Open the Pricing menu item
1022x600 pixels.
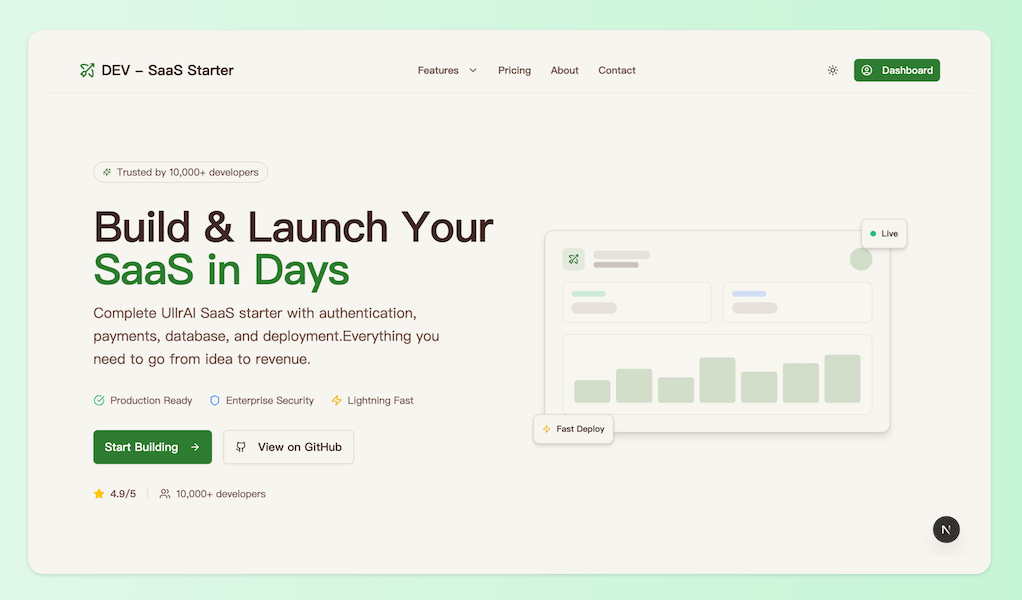[514, 70]
